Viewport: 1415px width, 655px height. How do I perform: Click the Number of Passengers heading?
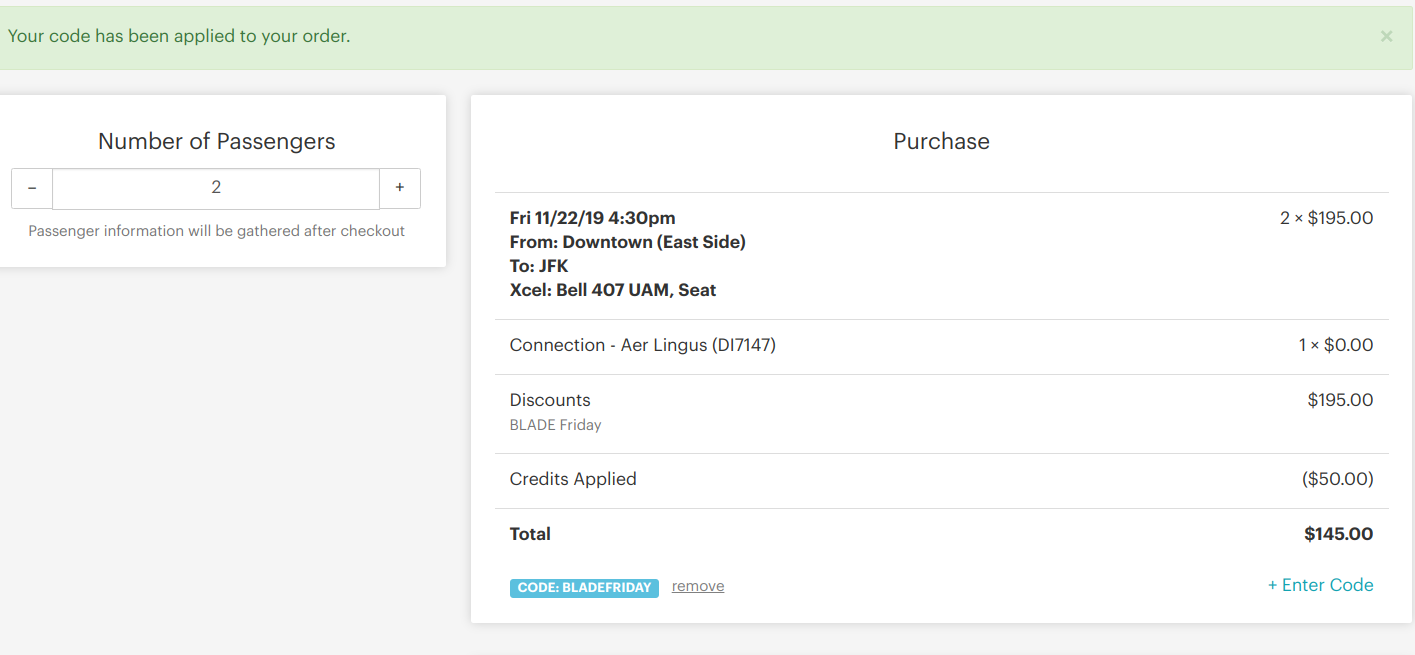tap(216, 142)
